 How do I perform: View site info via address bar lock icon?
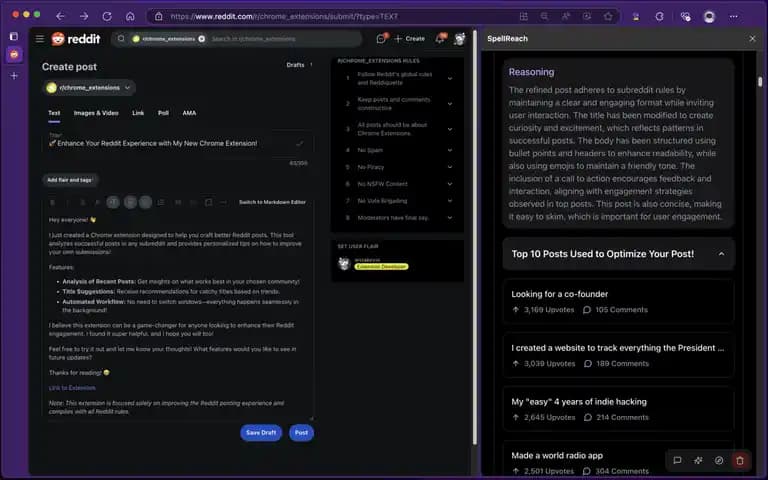click(159, 17)
